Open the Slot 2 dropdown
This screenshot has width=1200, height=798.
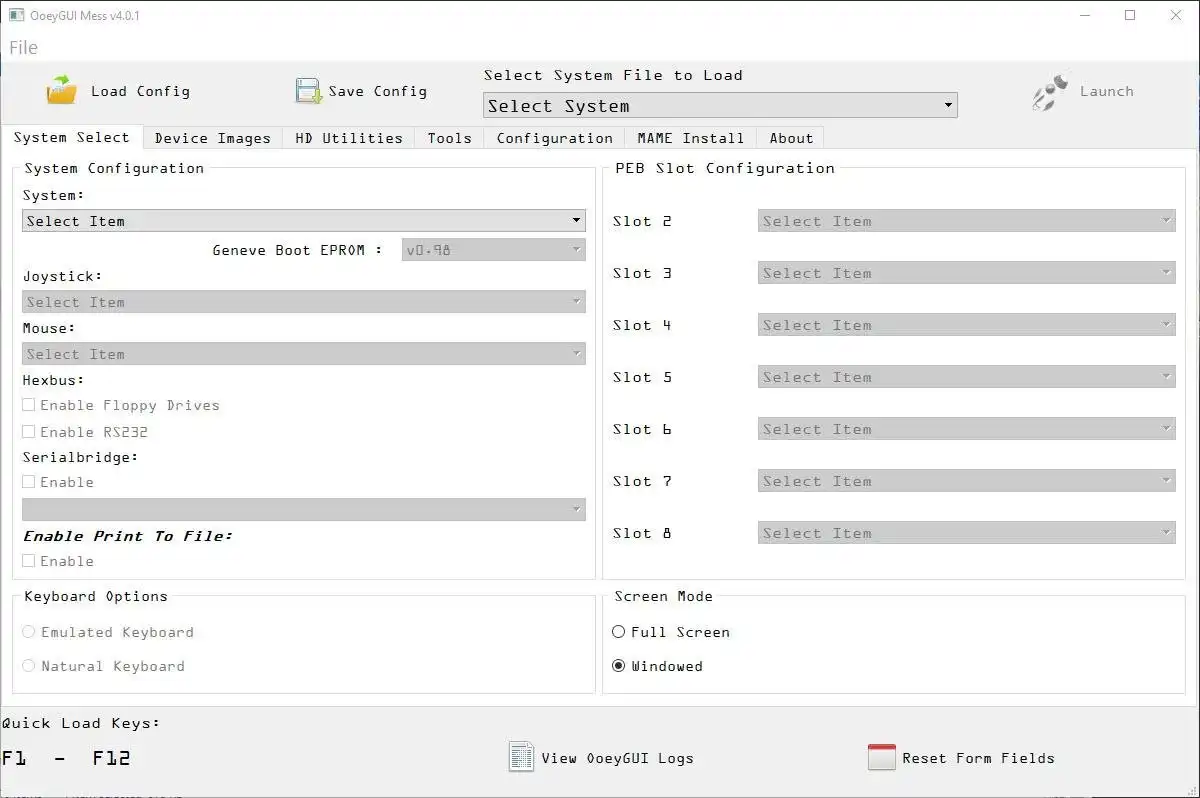[x=967, y=221]
